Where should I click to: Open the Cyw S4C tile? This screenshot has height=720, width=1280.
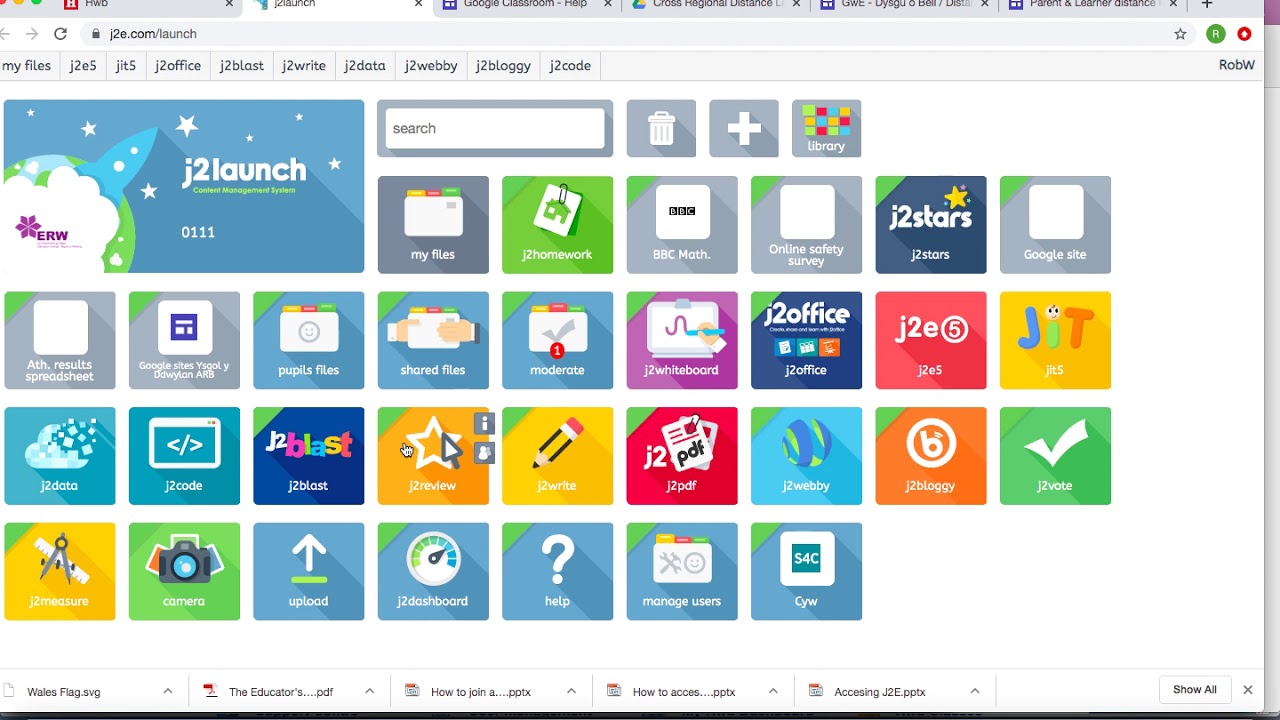(x=806, y=571)
